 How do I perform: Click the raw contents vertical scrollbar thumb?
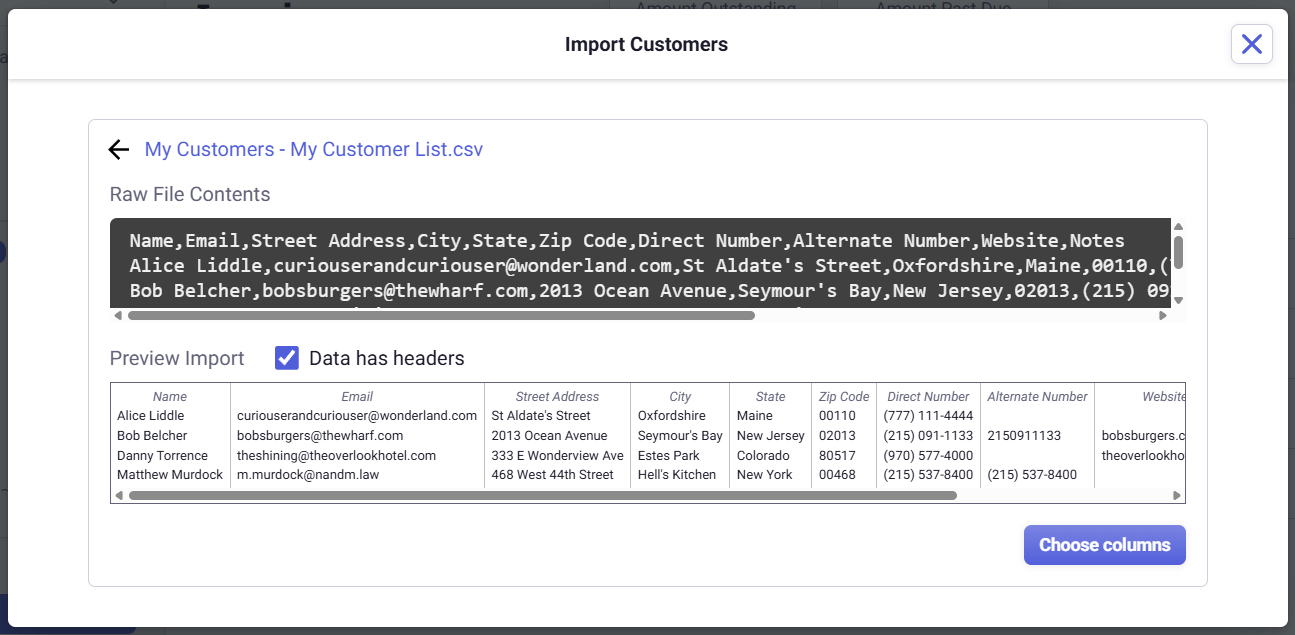tap(1178, 252)
